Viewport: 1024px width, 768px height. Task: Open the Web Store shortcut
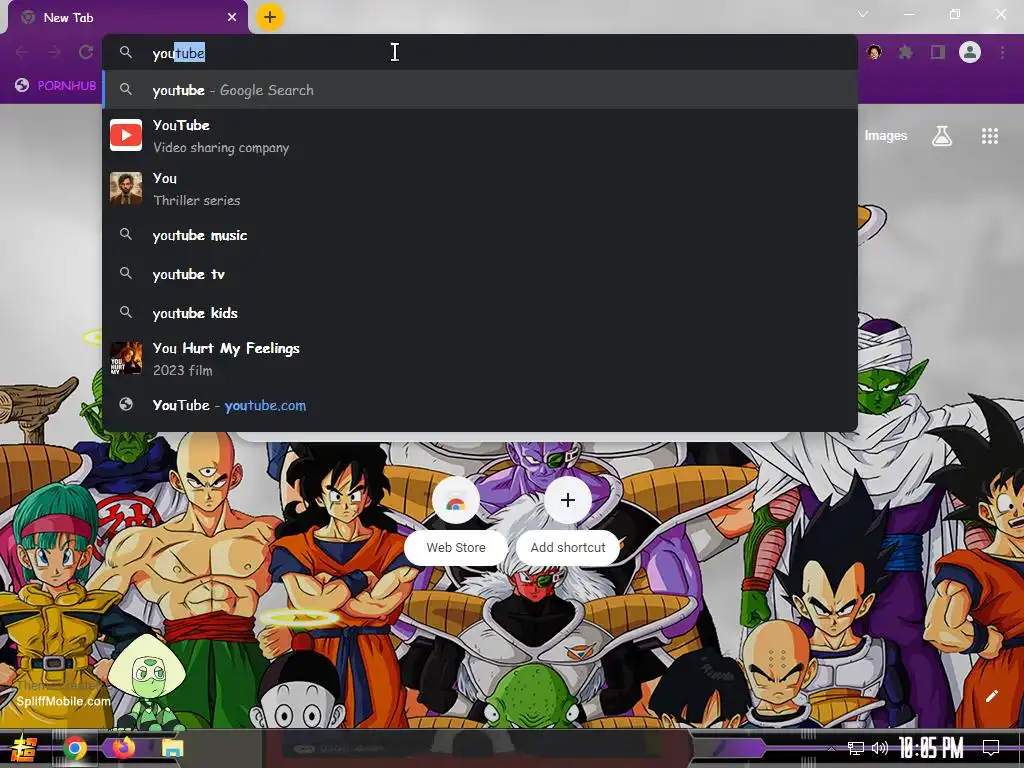(456, 521)
